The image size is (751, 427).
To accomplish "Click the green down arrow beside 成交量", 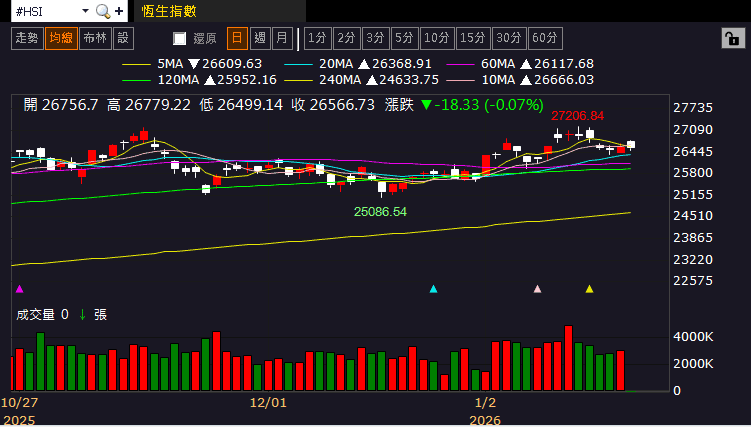I will [x=82, y=315].
